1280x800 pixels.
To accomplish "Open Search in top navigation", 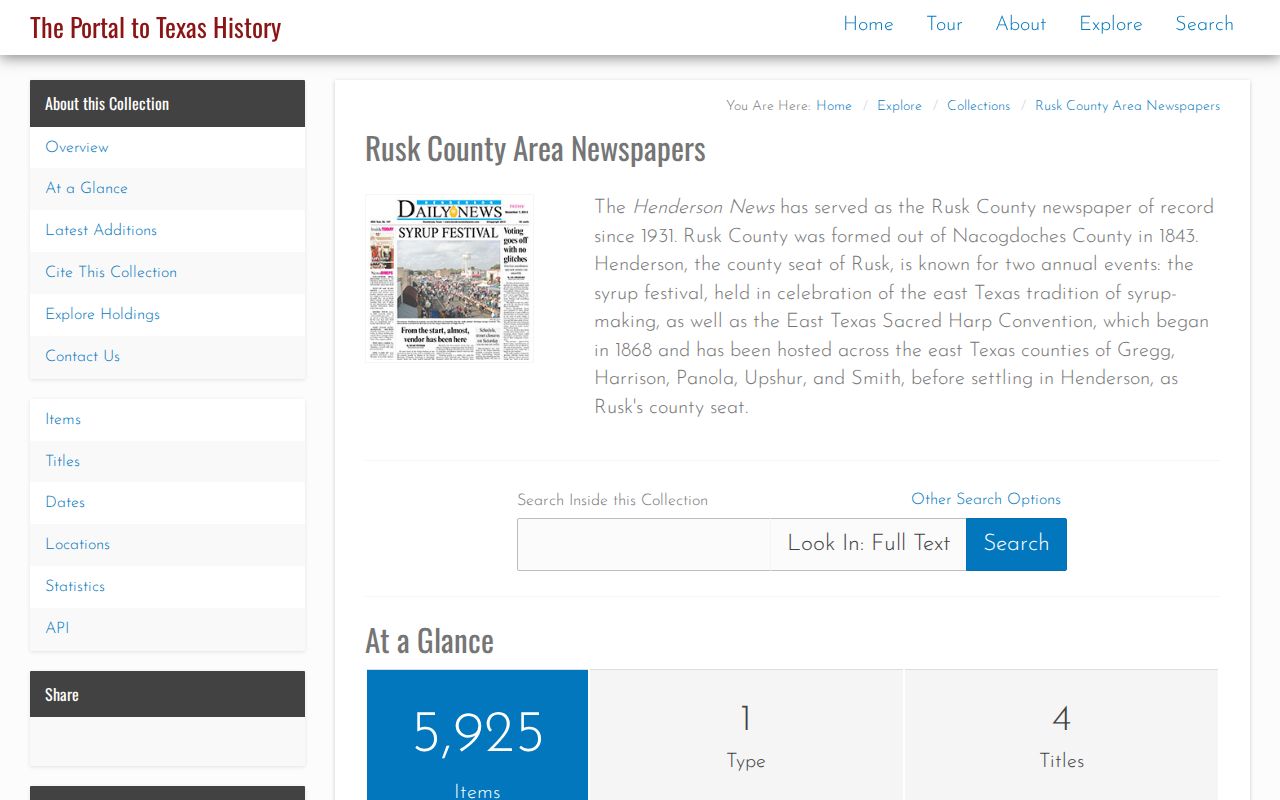I will point(1204,24).
